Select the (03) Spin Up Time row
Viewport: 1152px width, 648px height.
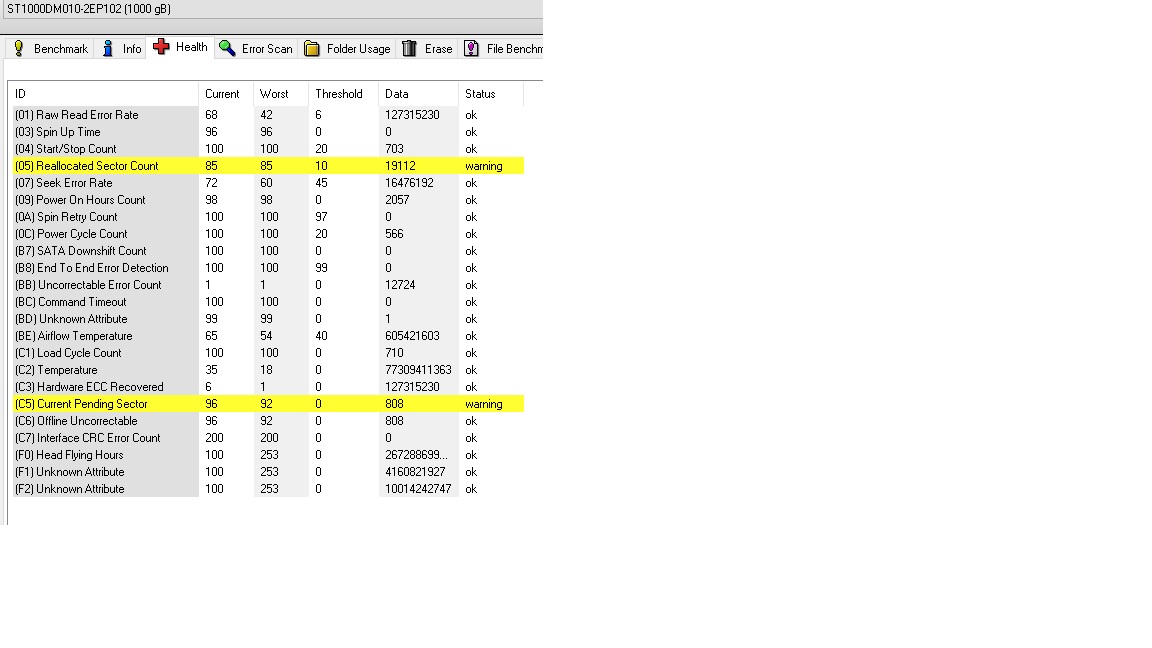click(x=268, y=132)
